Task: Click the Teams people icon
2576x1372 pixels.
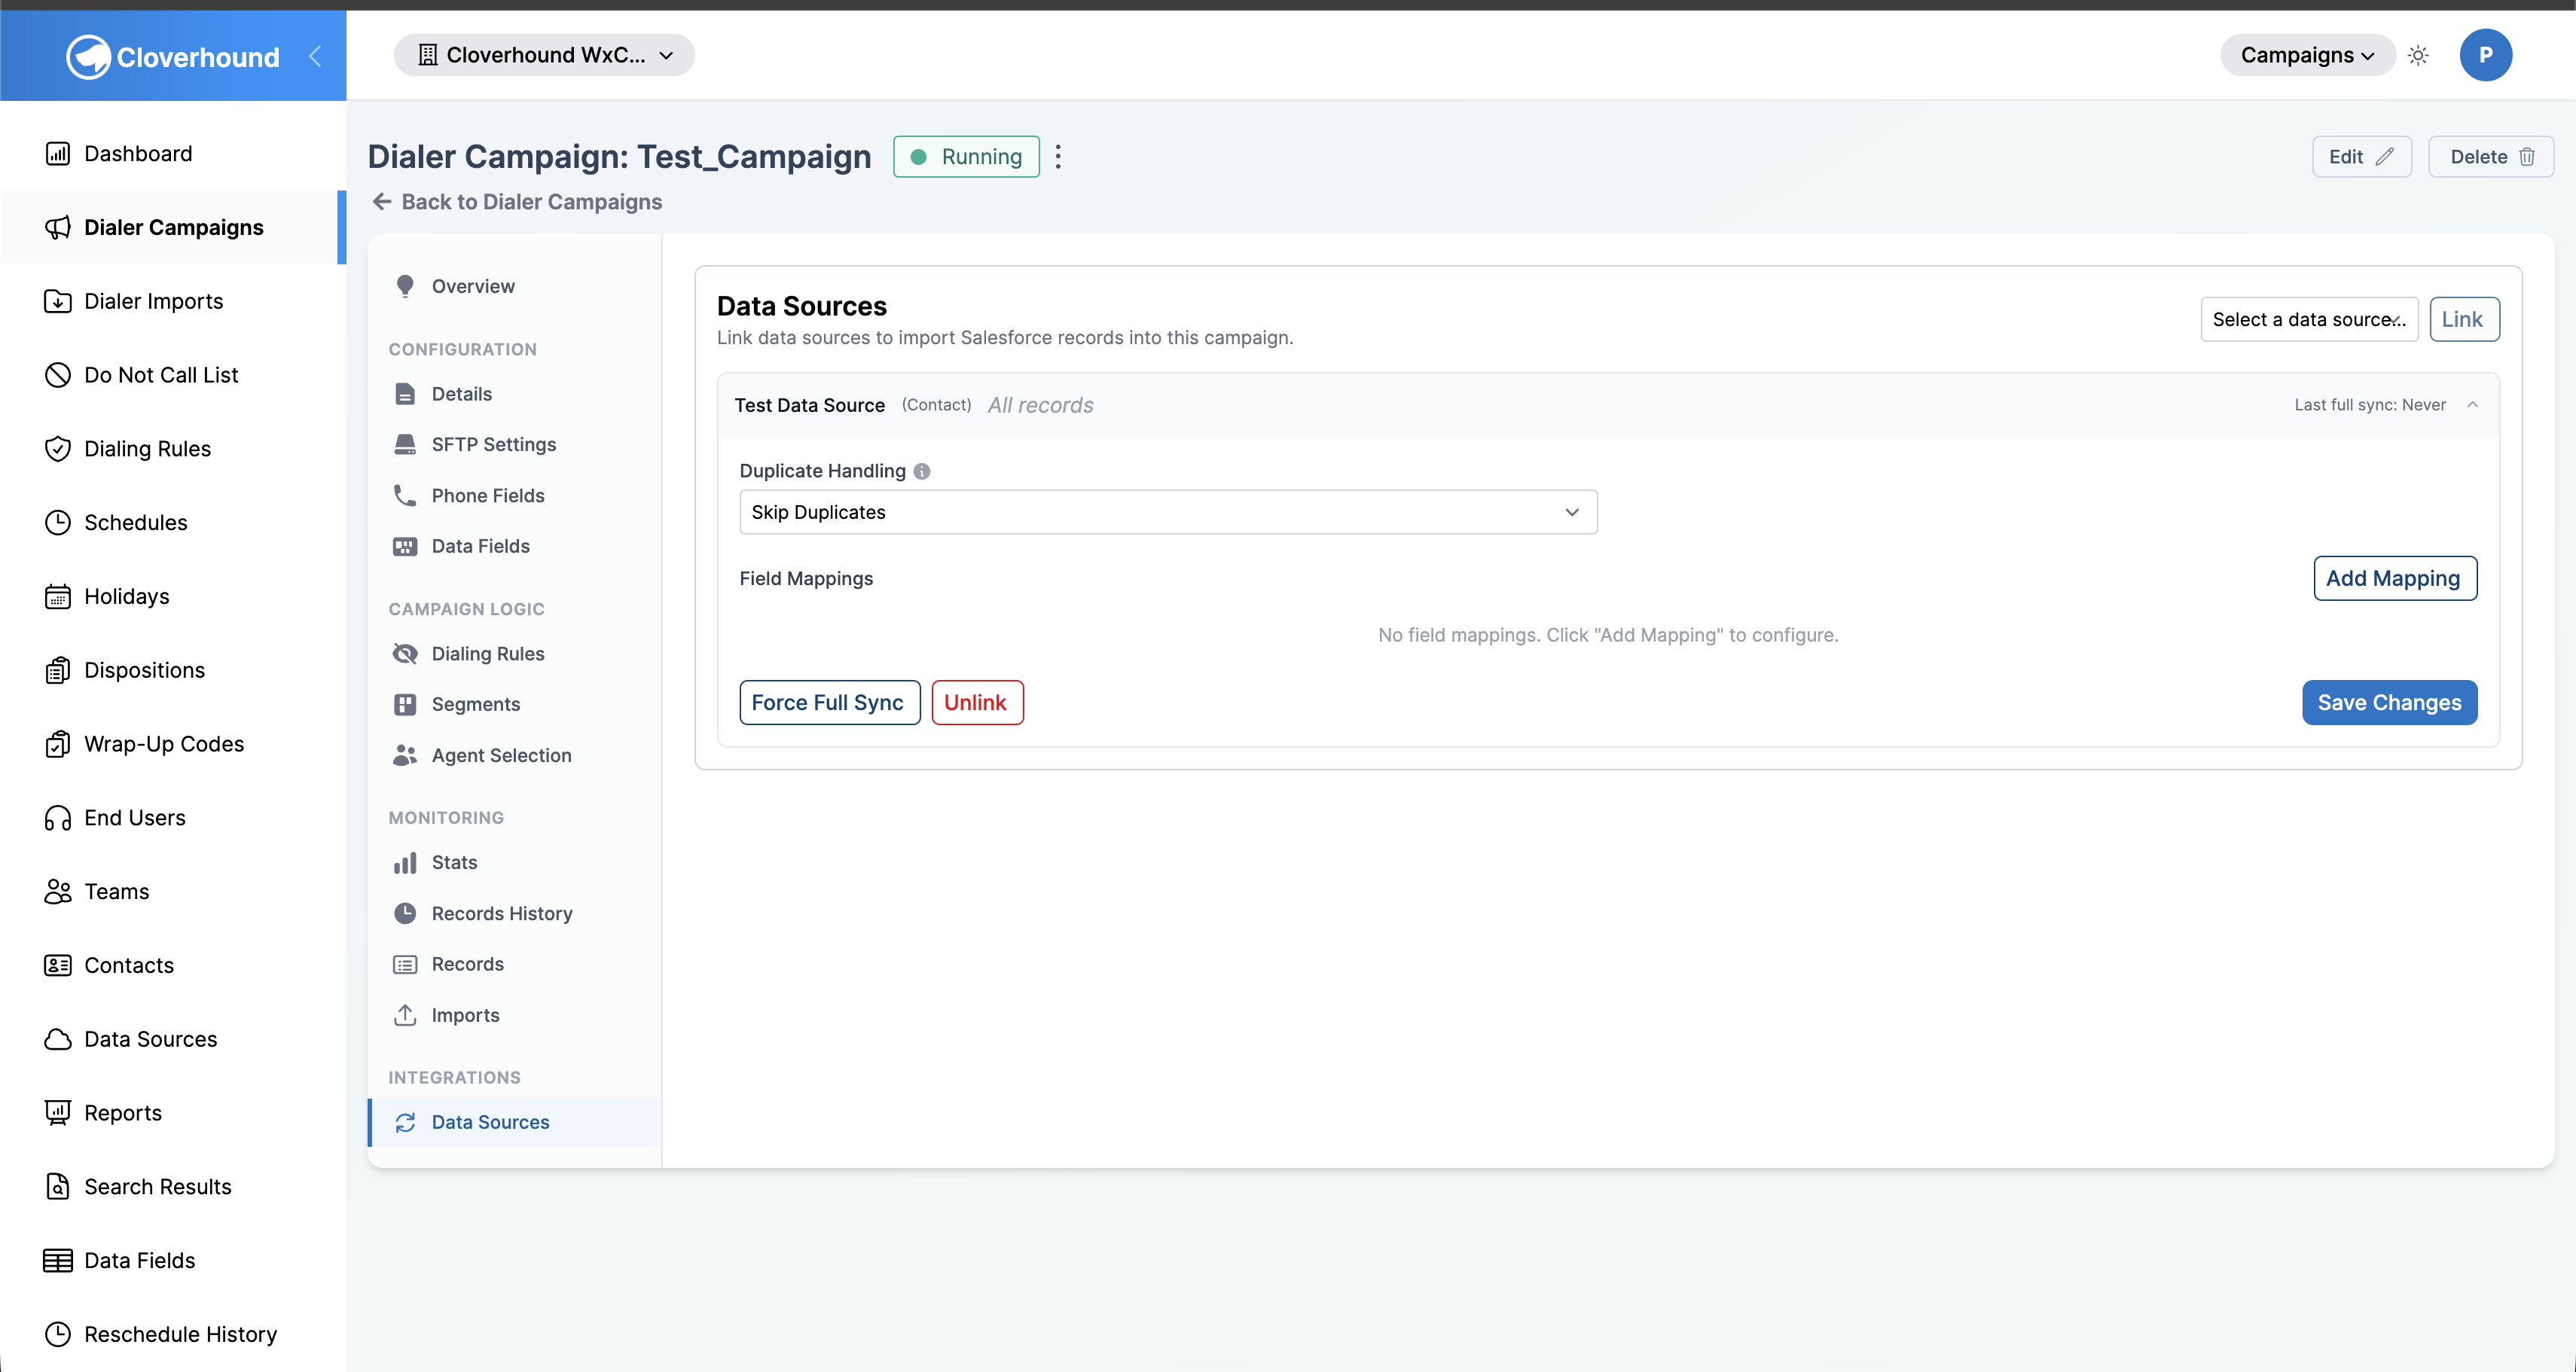Action: coord(58,891)
